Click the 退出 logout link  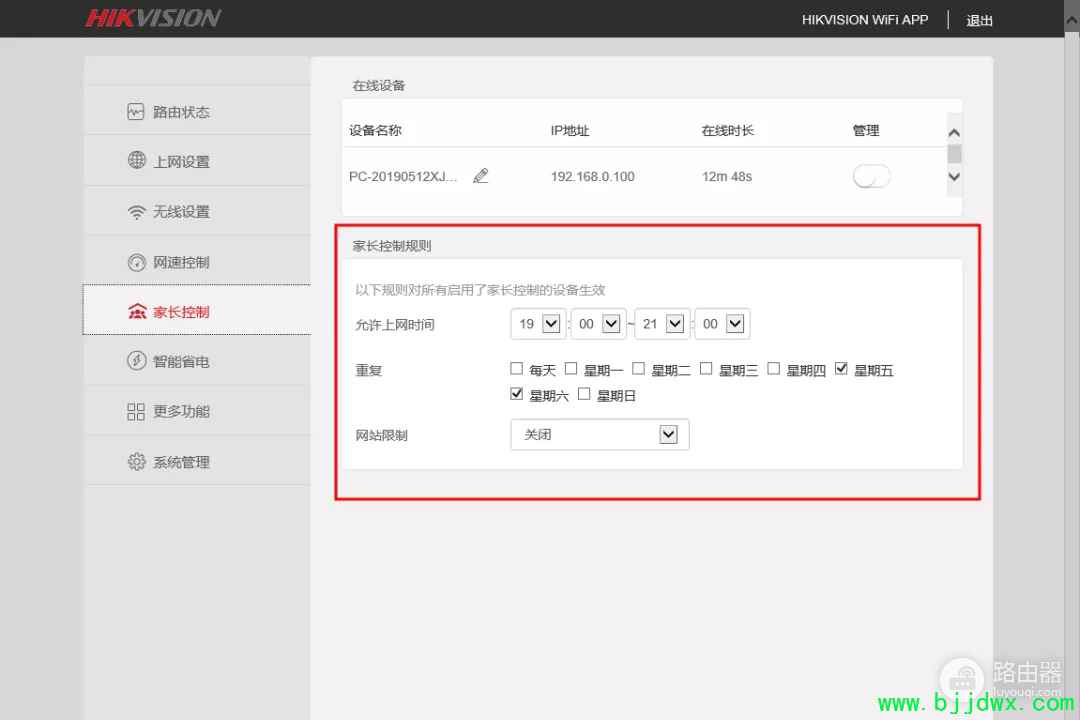click(x=979, y=20)
